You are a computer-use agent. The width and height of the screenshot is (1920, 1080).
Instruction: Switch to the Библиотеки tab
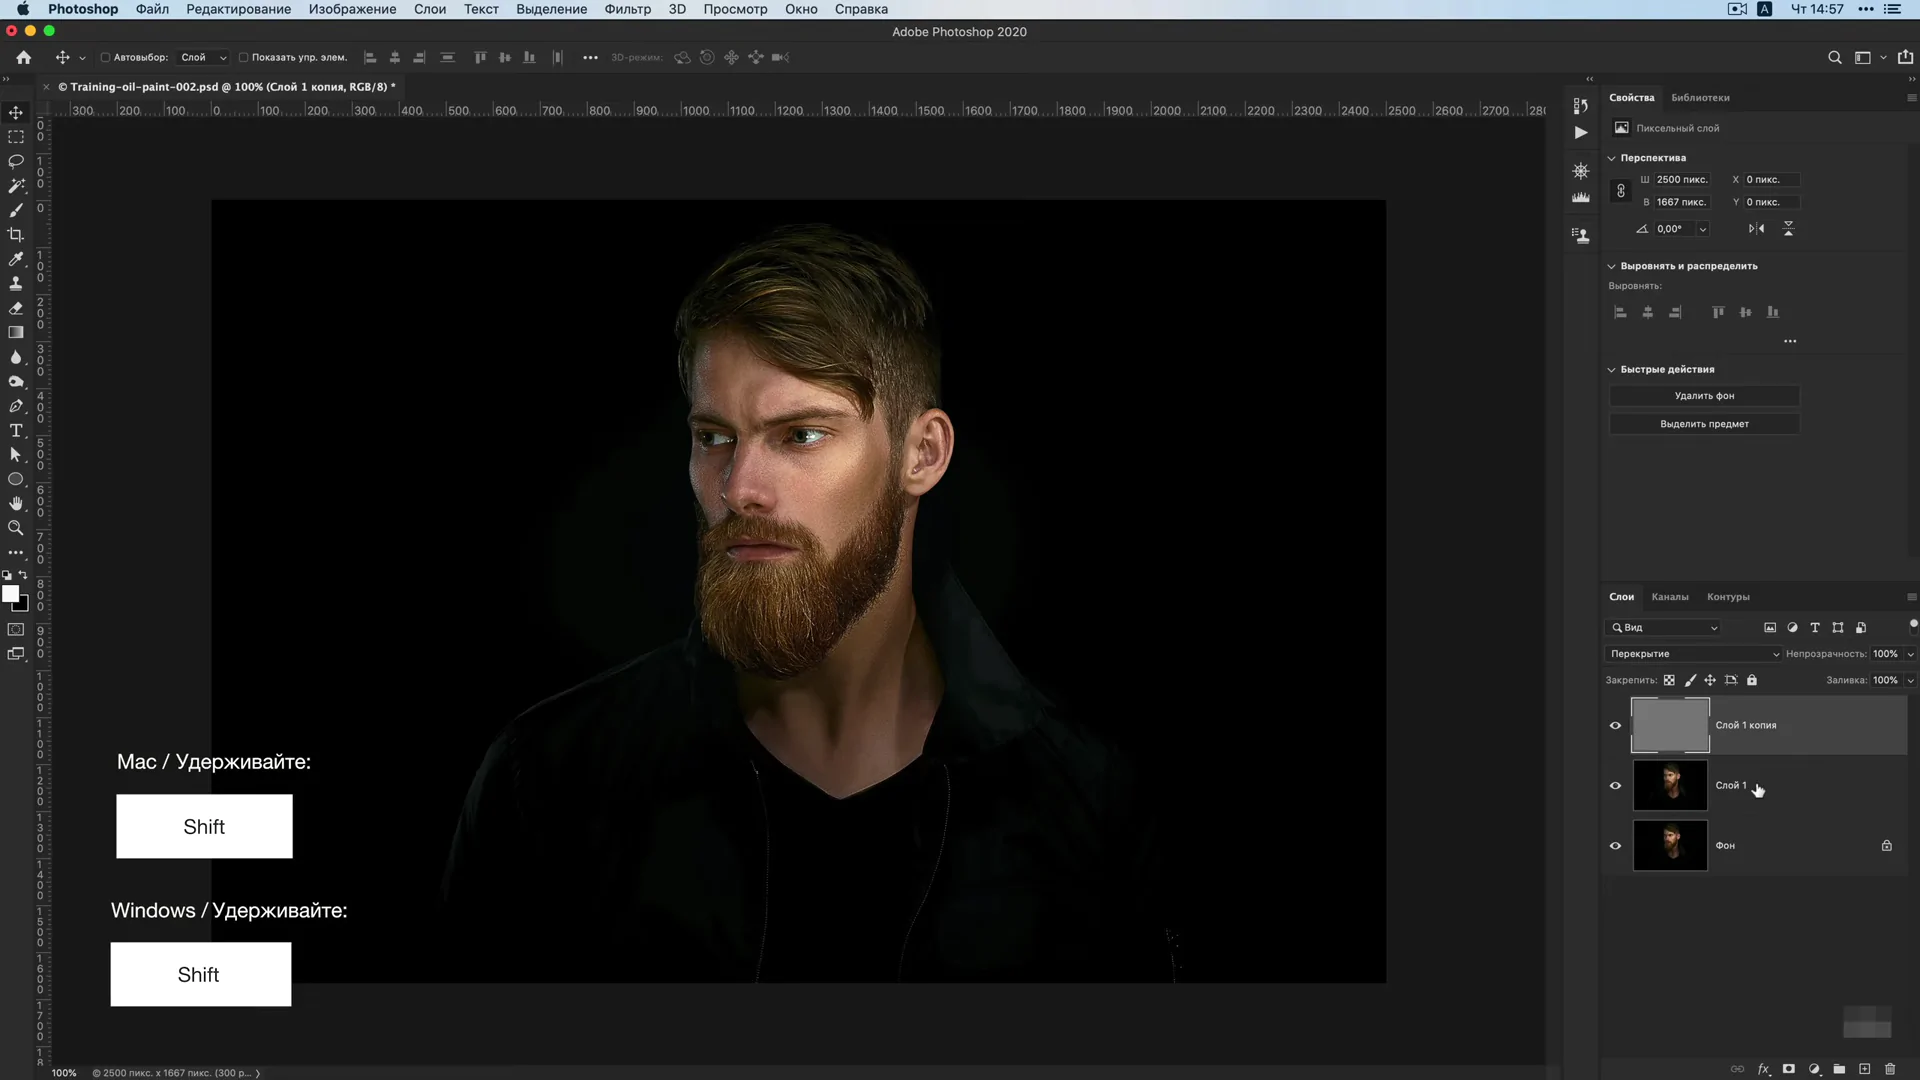tap(1700, 98)
